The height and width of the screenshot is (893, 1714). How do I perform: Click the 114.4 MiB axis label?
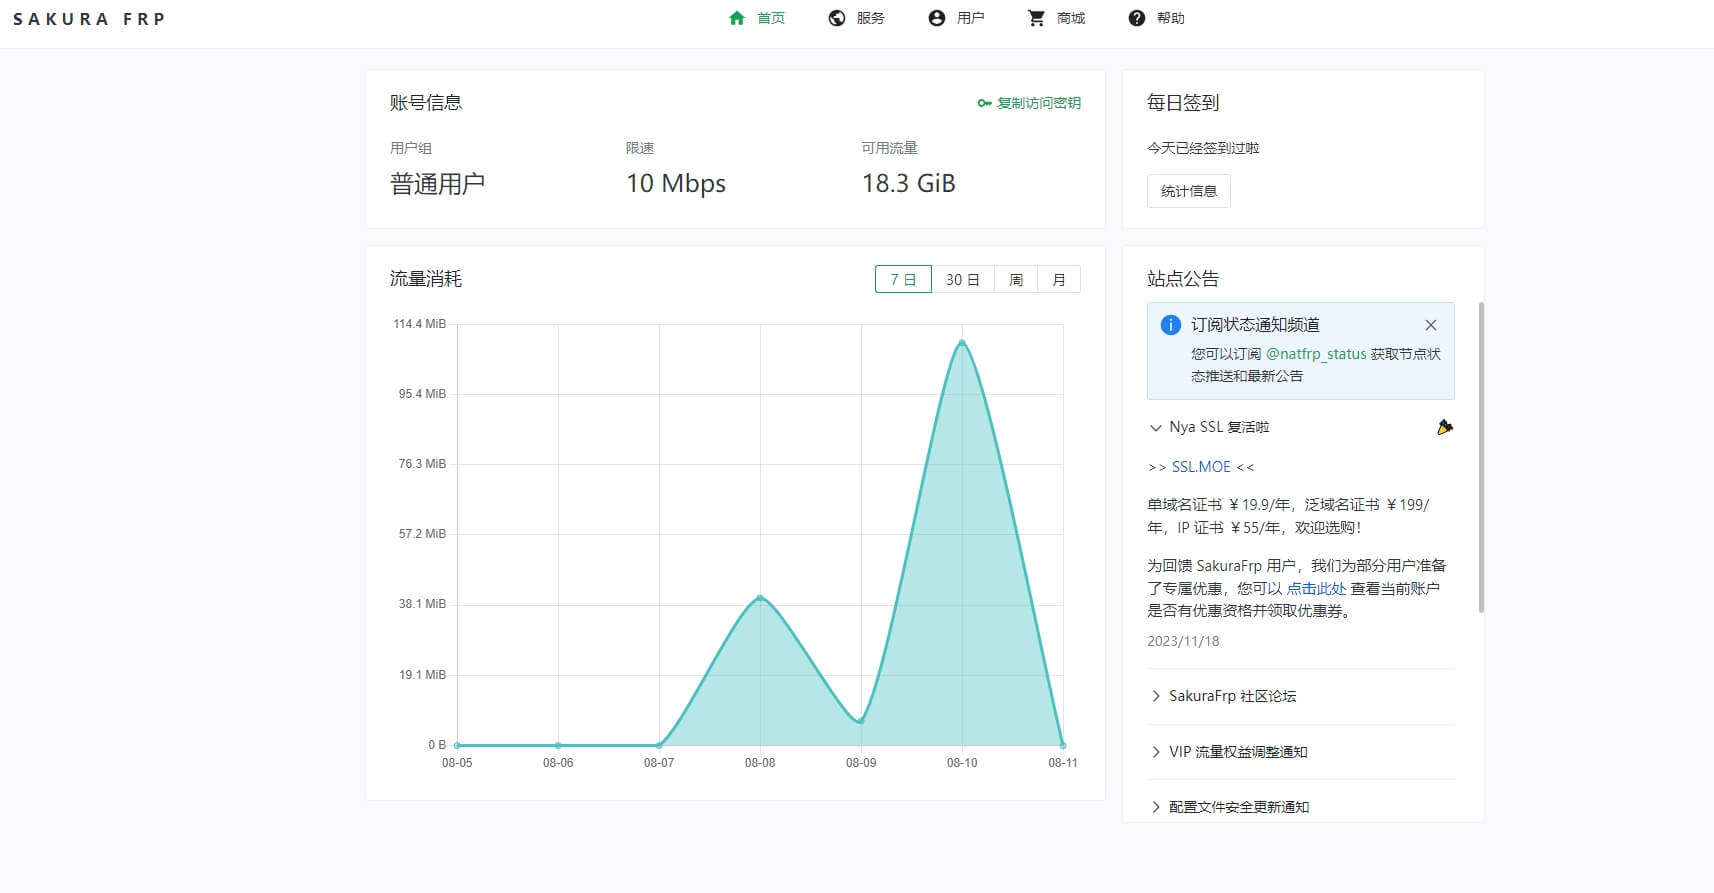(420, 324)
